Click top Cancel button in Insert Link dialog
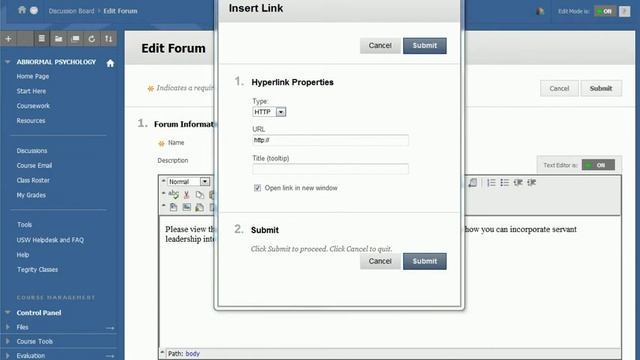 tap(380, 46)
